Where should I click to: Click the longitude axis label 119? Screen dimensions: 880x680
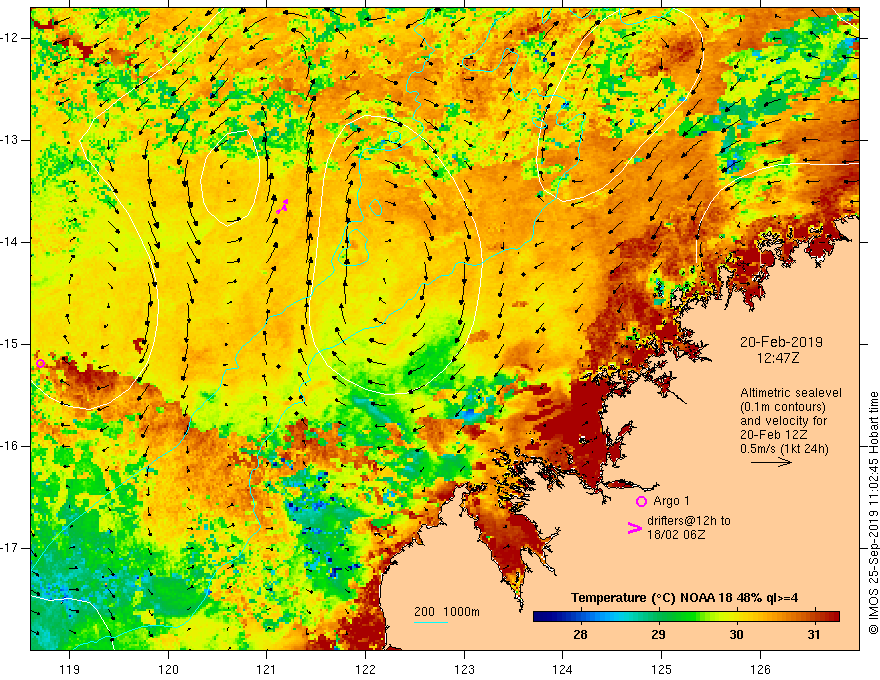point(70,669)
